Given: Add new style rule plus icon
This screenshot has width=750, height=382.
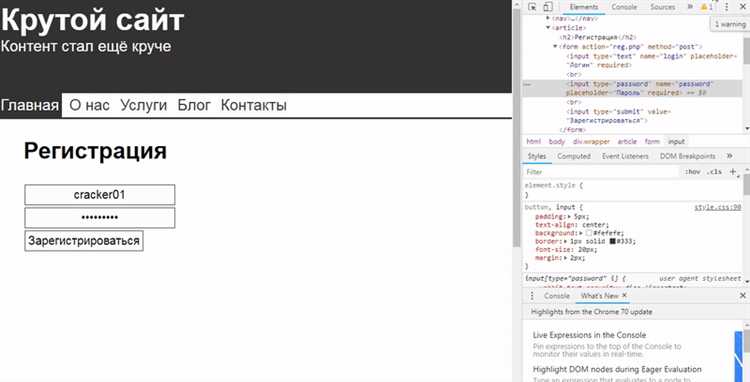Looking at the screenshot, I should click(x=732, y=172).
